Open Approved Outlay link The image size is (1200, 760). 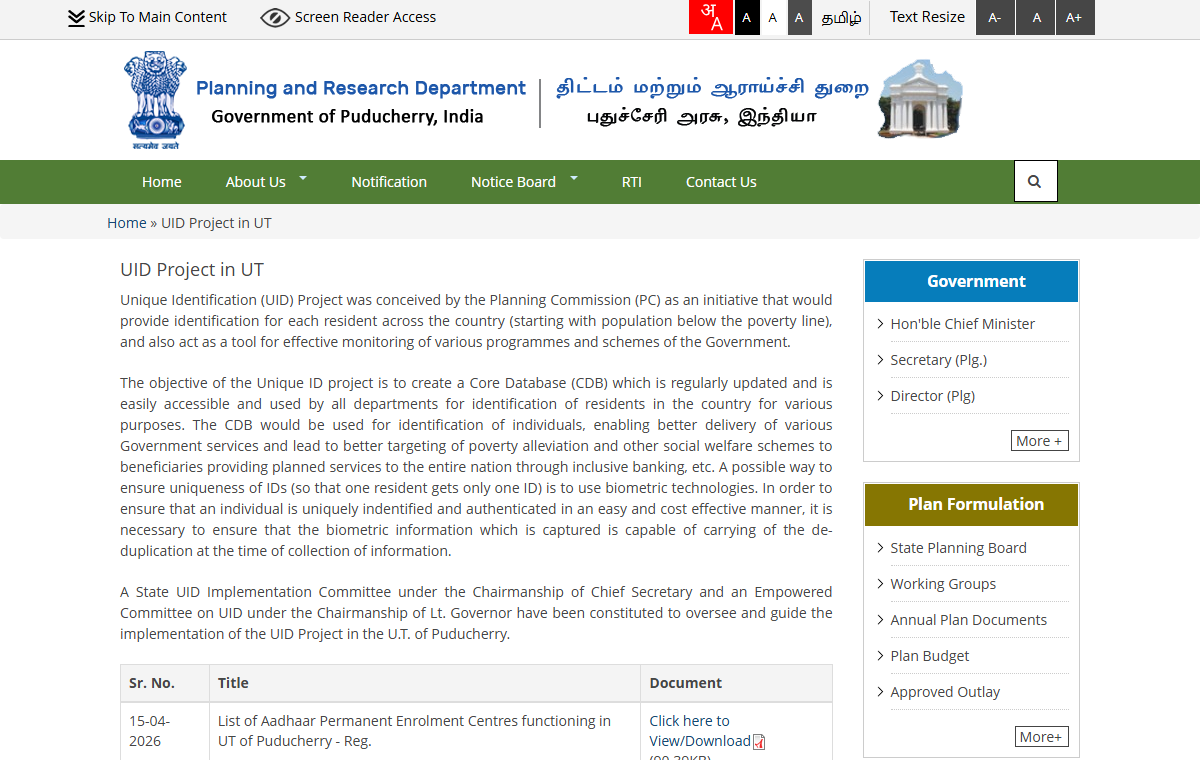(945, 692)
